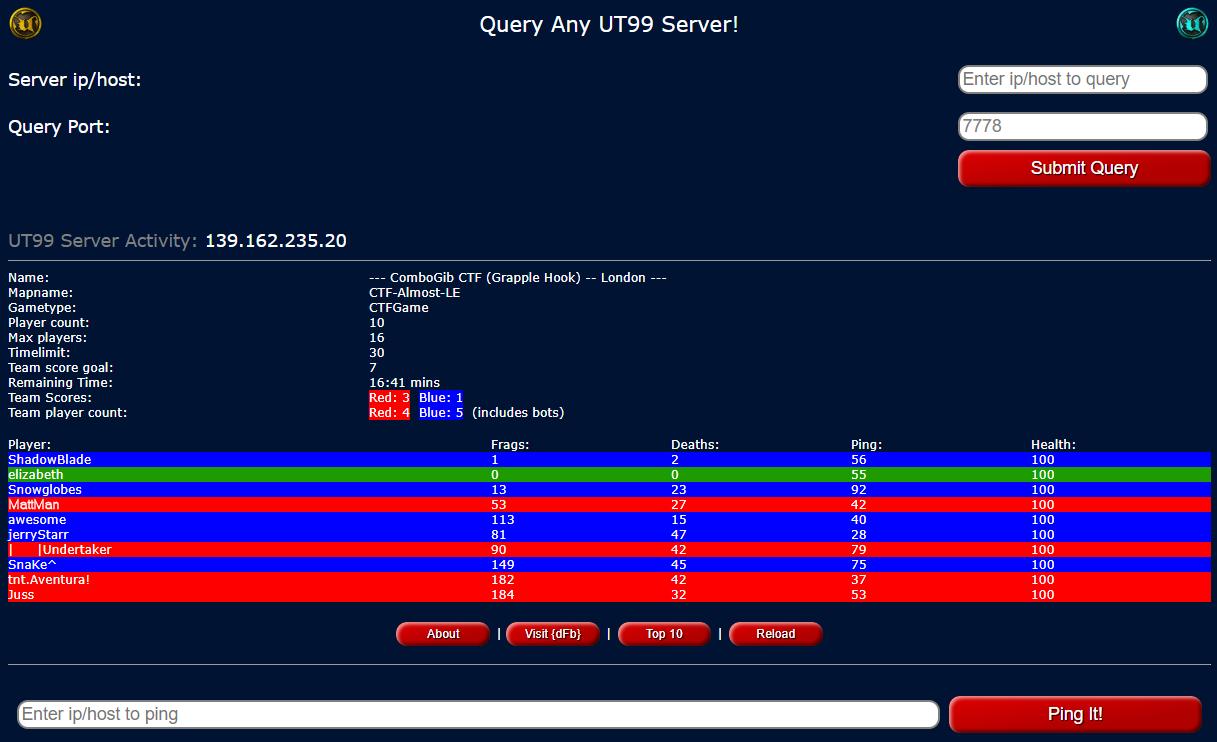1217x742 pixels.
Task: Select player jerryStarr
Action: (38, 535)
